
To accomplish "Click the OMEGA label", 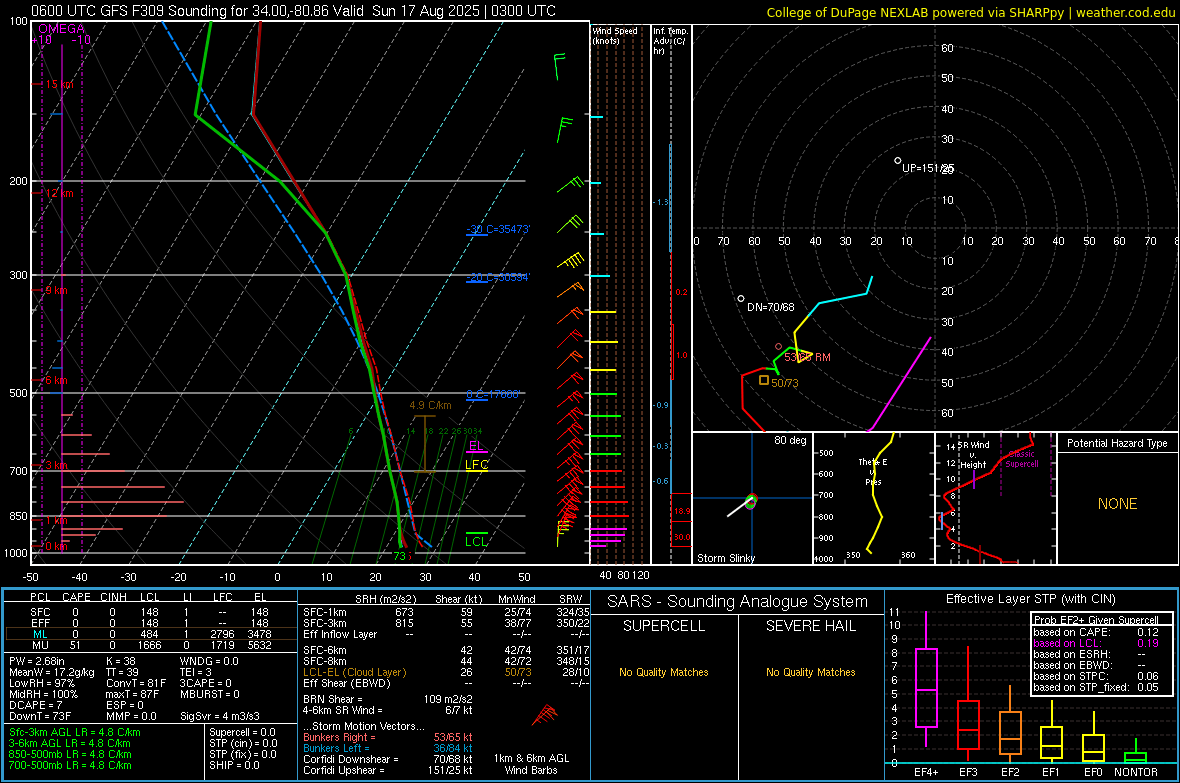I will (61, 29).
